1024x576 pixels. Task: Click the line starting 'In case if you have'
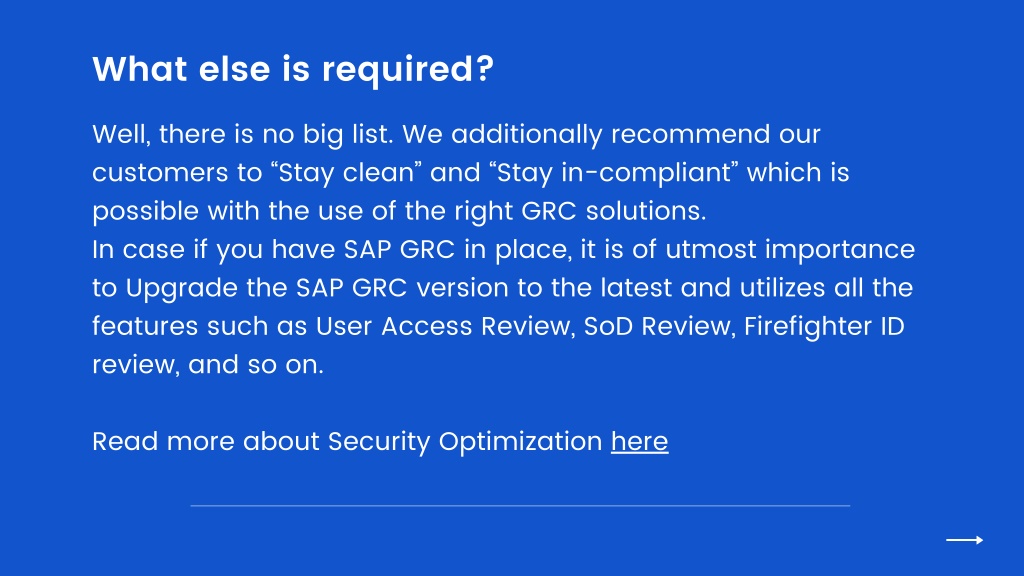(504, 249)
